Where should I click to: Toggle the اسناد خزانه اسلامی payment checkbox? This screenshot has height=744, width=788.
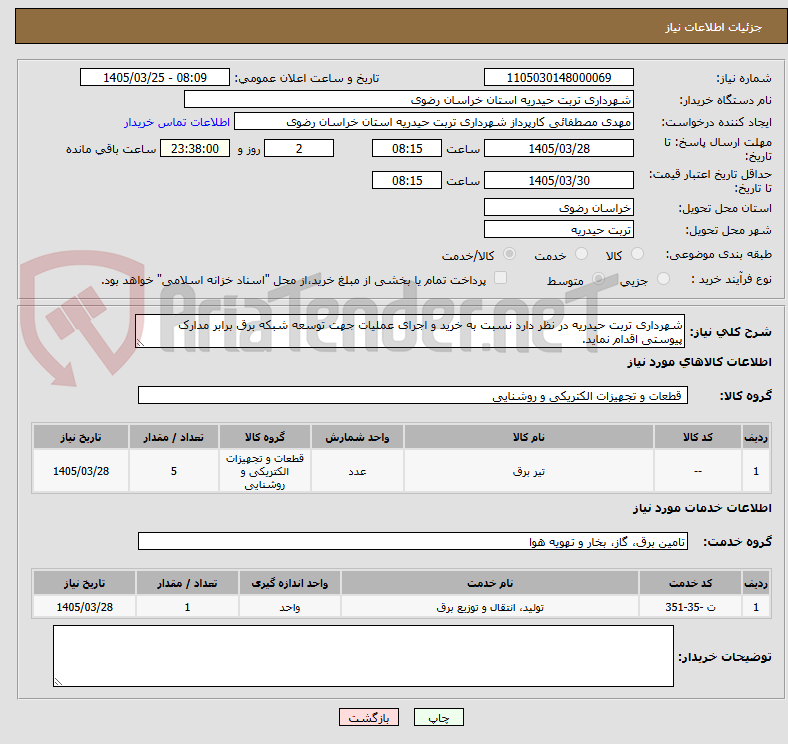501,278
